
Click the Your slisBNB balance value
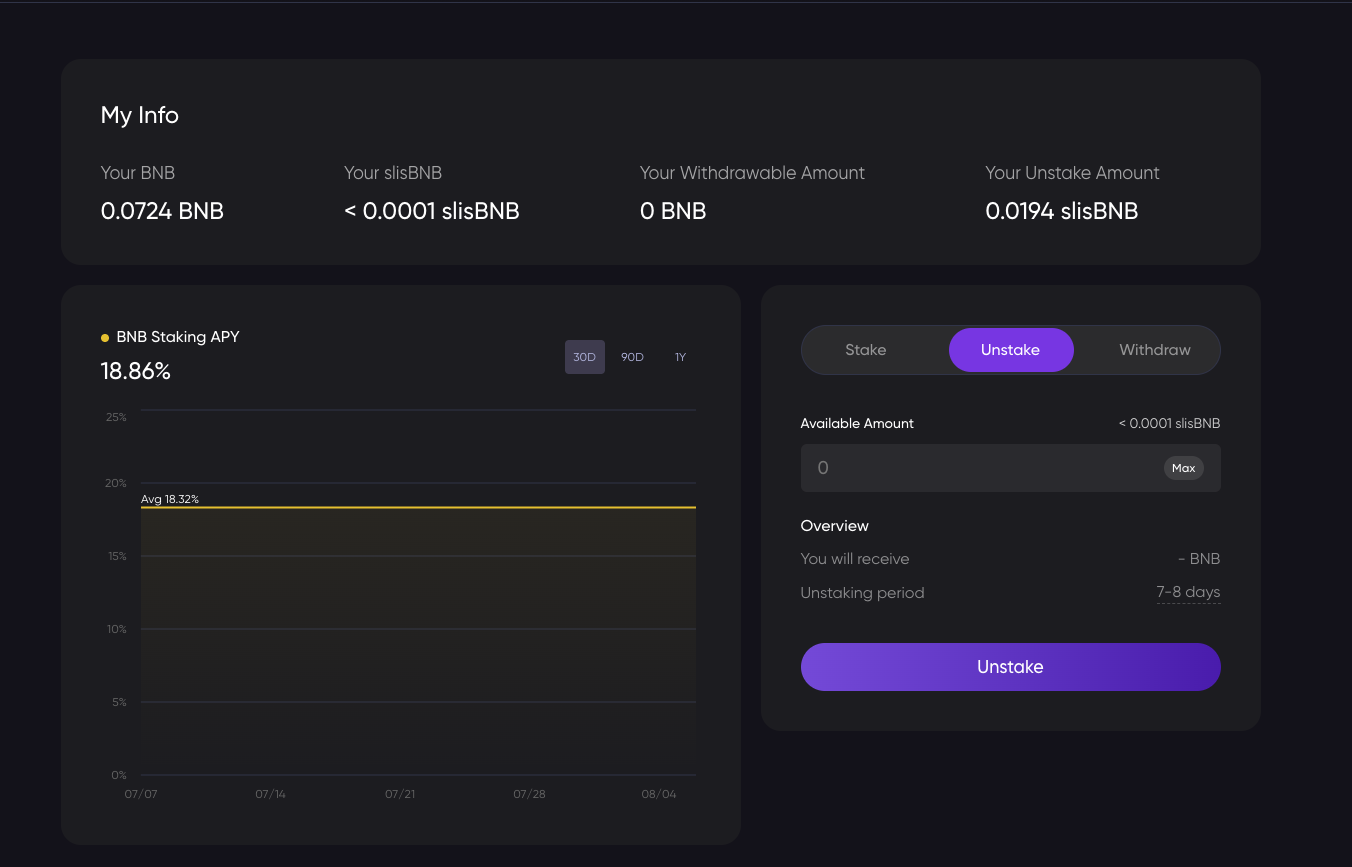pos(431,211)
